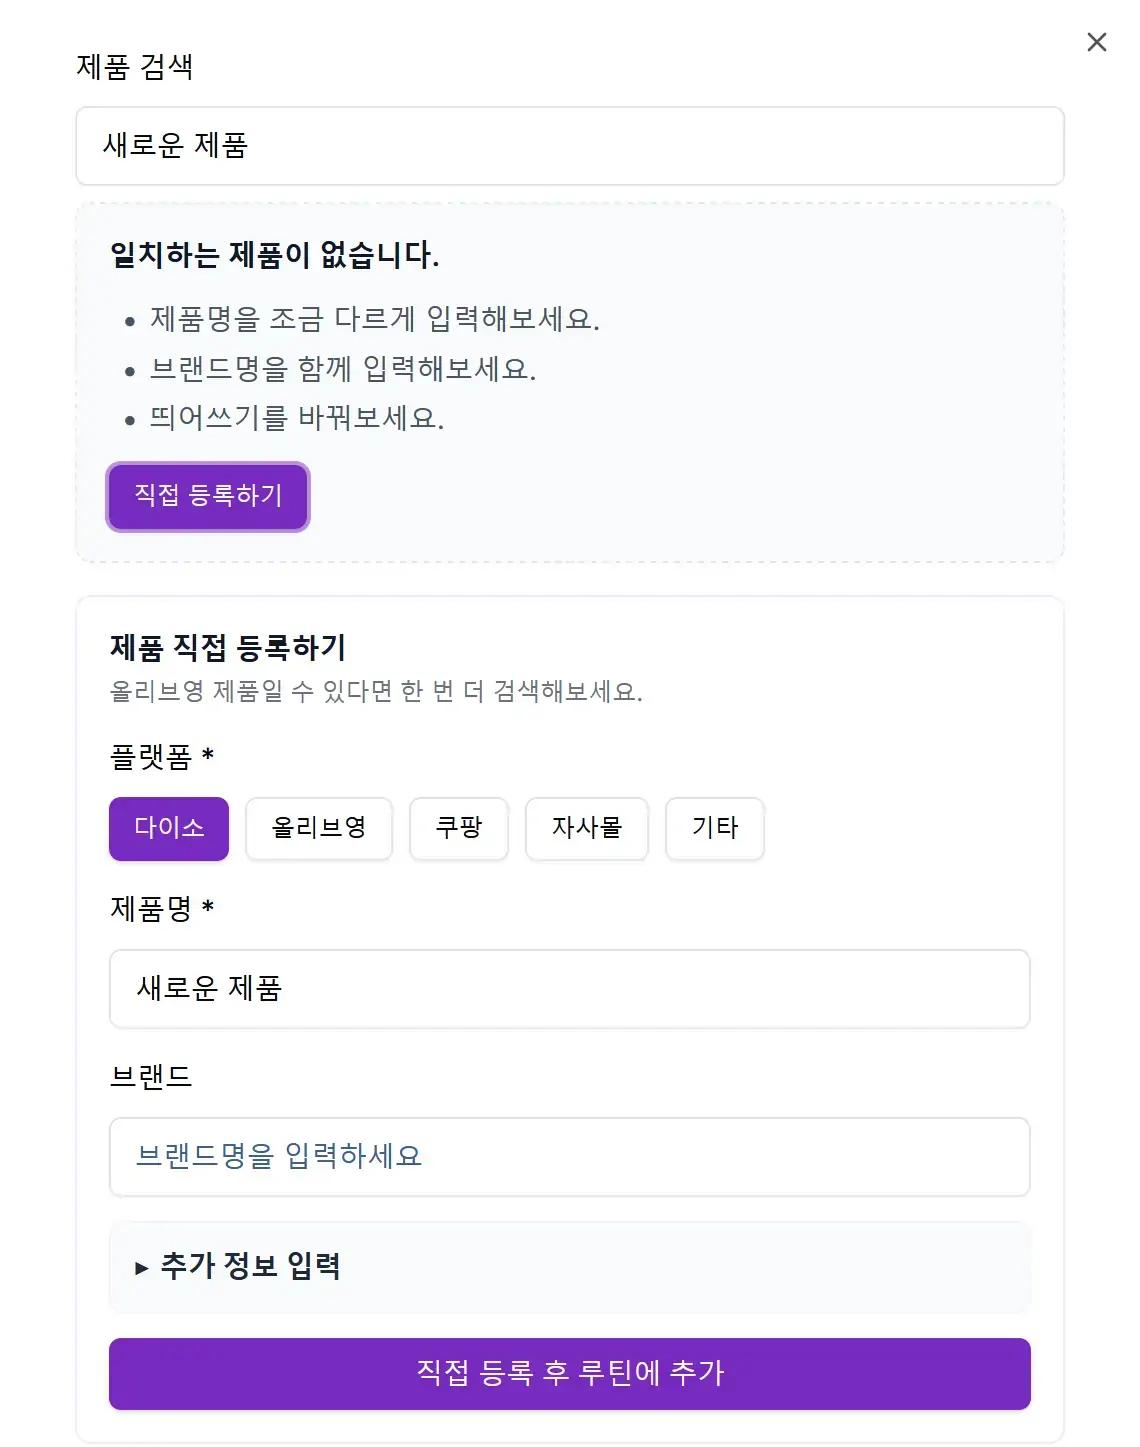The image size is (1140, 1447).
Task: Click the search field showing 새로운 제품
Action: tap(569, 146)
